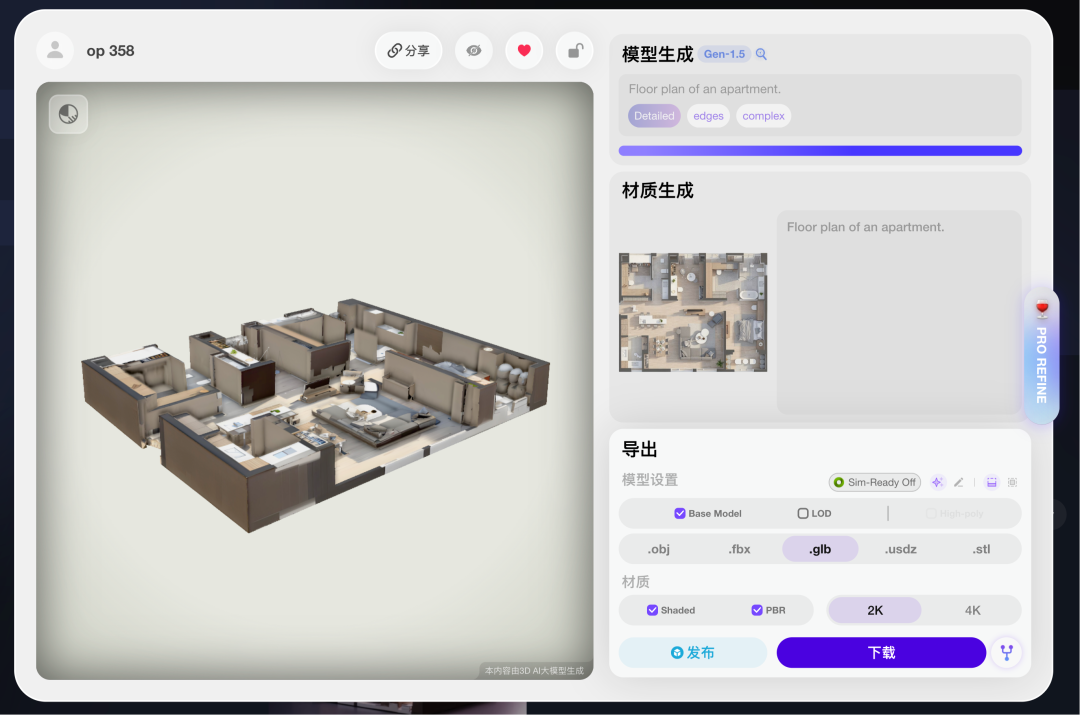Select the .glb export format

tap(820, 549)
